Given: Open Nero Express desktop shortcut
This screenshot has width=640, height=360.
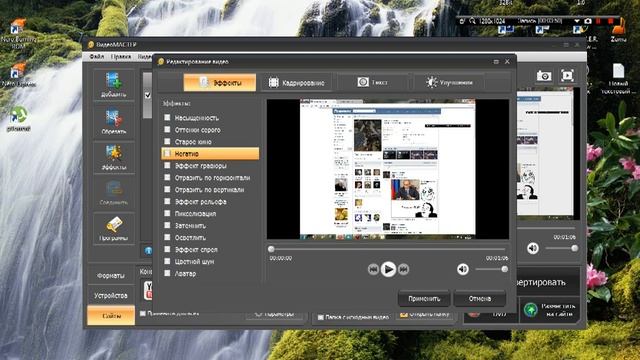Looking at the screenshot, I should pyautogui.click(x=18, y=75).
